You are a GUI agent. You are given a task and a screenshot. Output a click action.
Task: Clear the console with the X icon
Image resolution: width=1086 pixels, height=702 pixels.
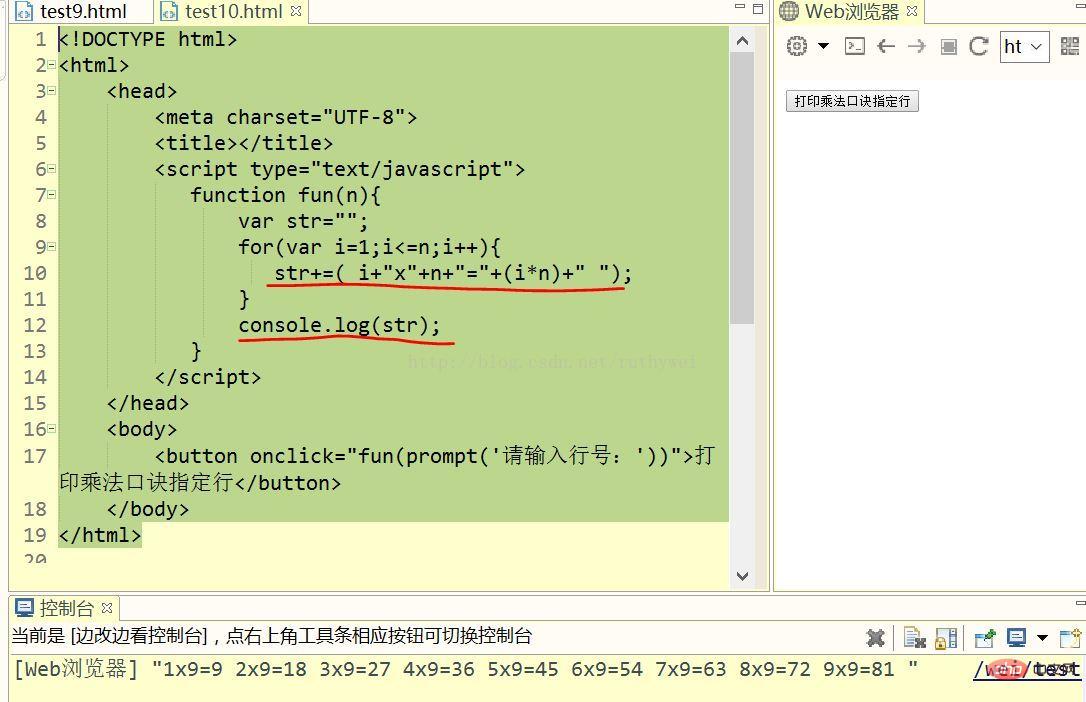click(875, 637)
